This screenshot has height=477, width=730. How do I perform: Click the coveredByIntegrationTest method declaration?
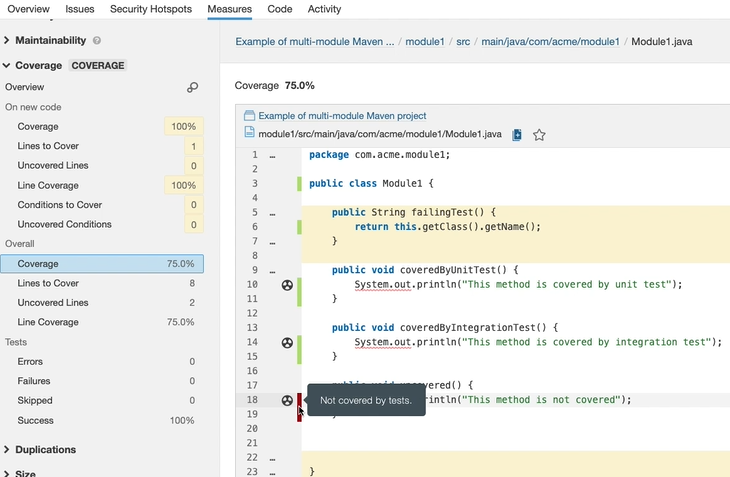(445, 328)
